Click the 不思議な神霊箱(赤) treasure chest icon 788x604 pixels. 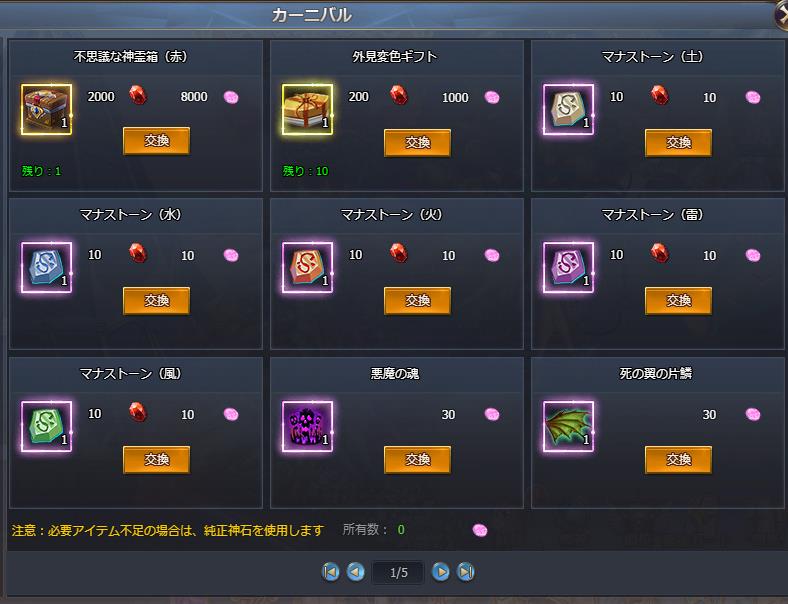(46, 110)
